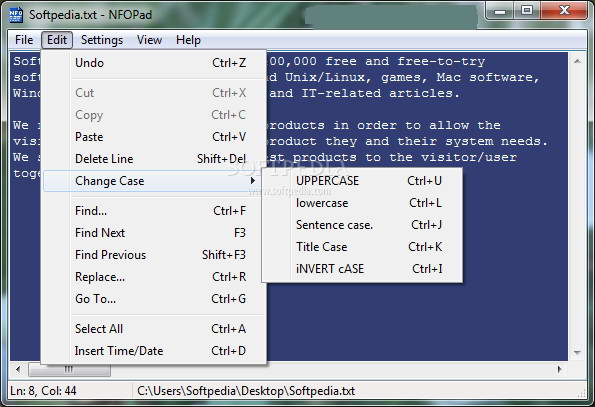Apply iNVERT cASE to the selection
Image resolution: width=595 pixels, height=407 pixels.
(362, 269)
